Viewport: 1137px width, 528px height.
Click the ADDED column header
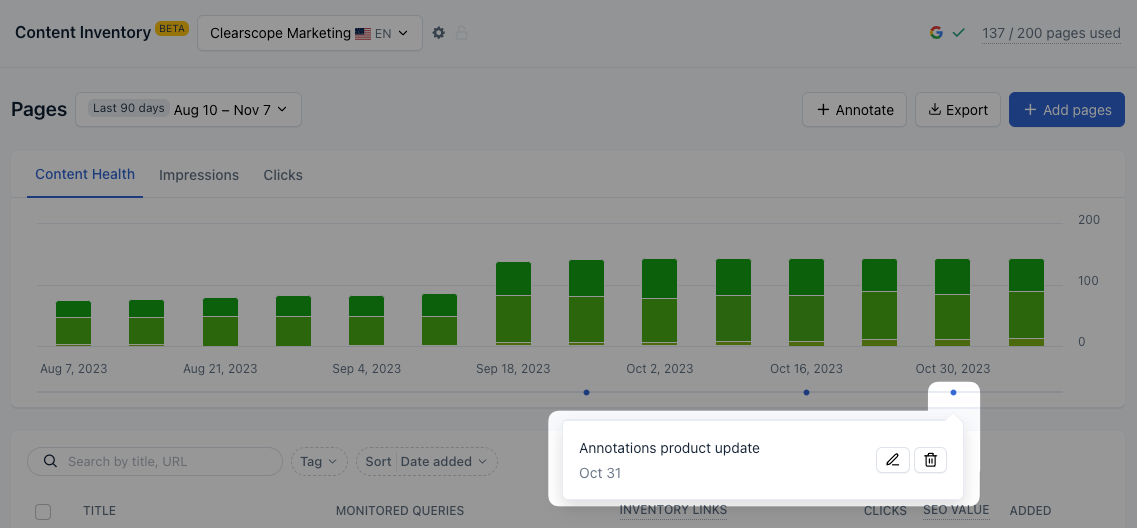pos(1030,511)
